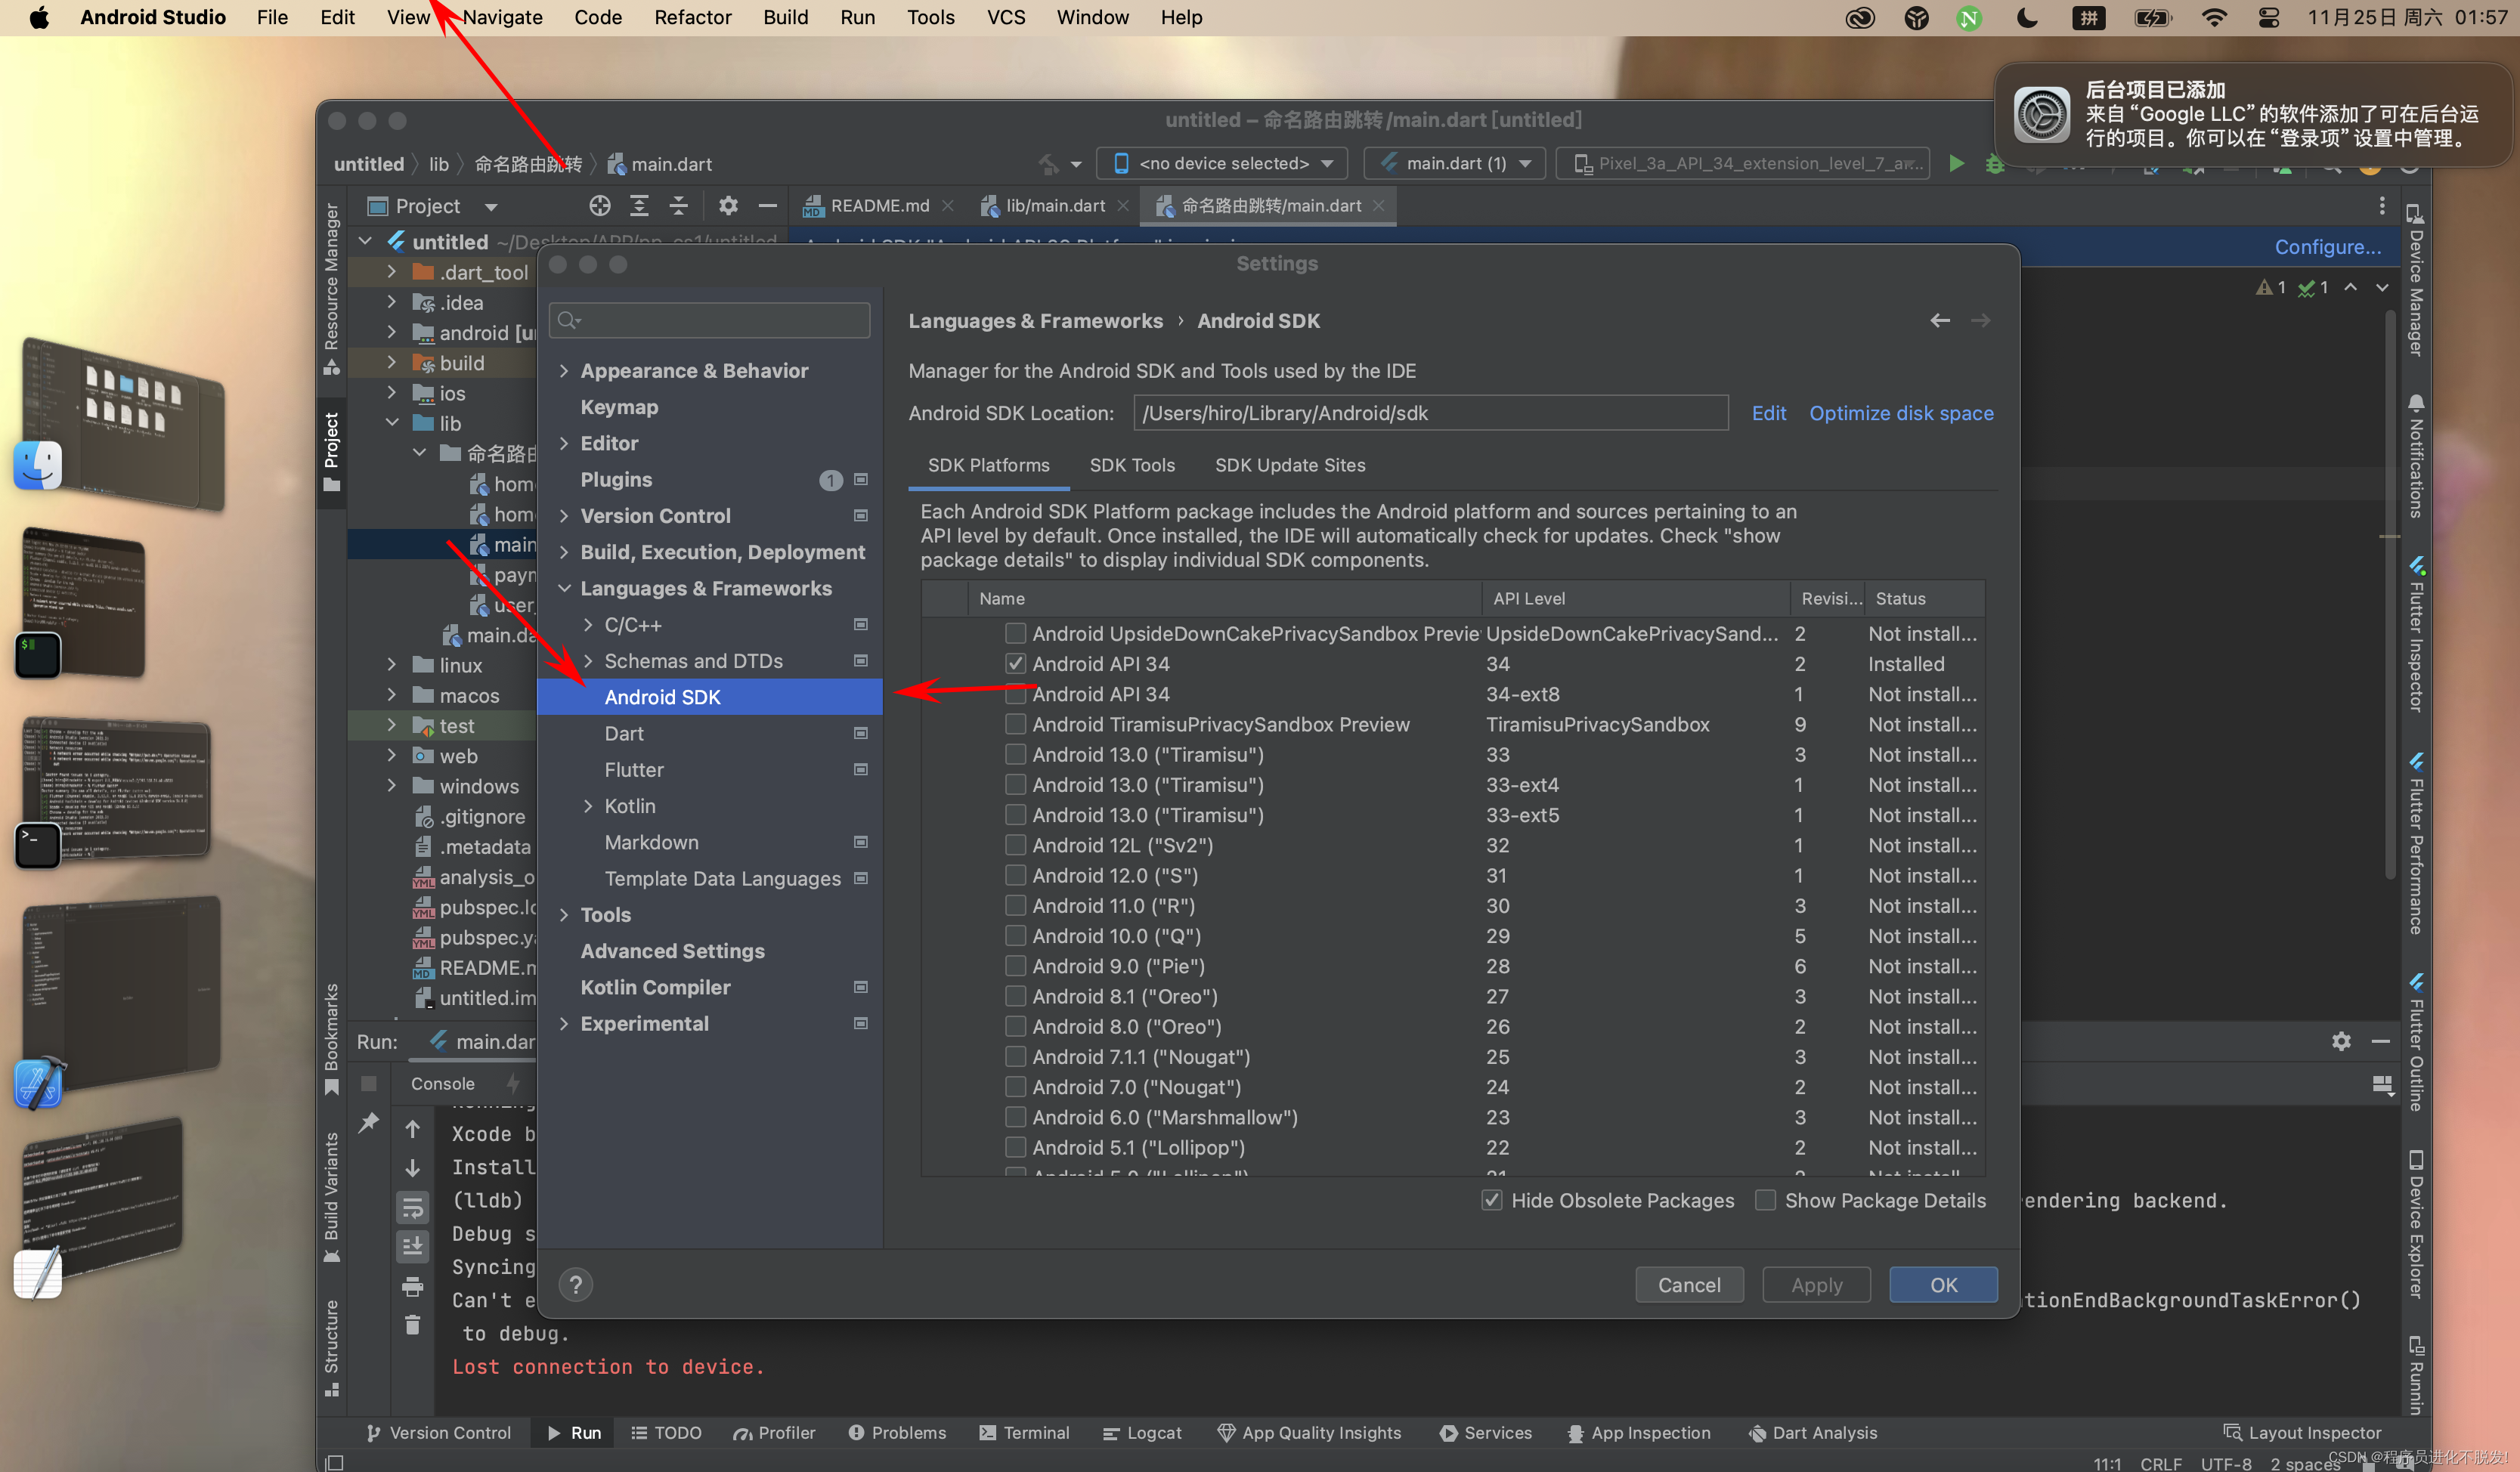Screen dimensions: 2520x1472
Task: Click the help question mark button
Action: coord(575,1285)
